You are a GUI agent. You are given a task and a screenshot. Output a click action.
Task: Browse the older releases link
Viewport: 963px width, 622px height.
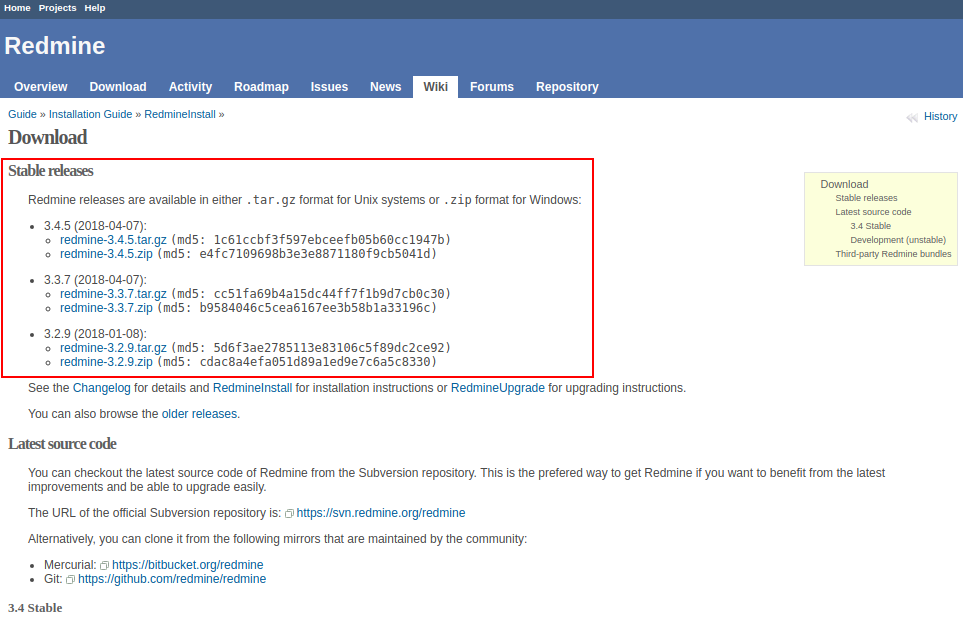[199, 414]
